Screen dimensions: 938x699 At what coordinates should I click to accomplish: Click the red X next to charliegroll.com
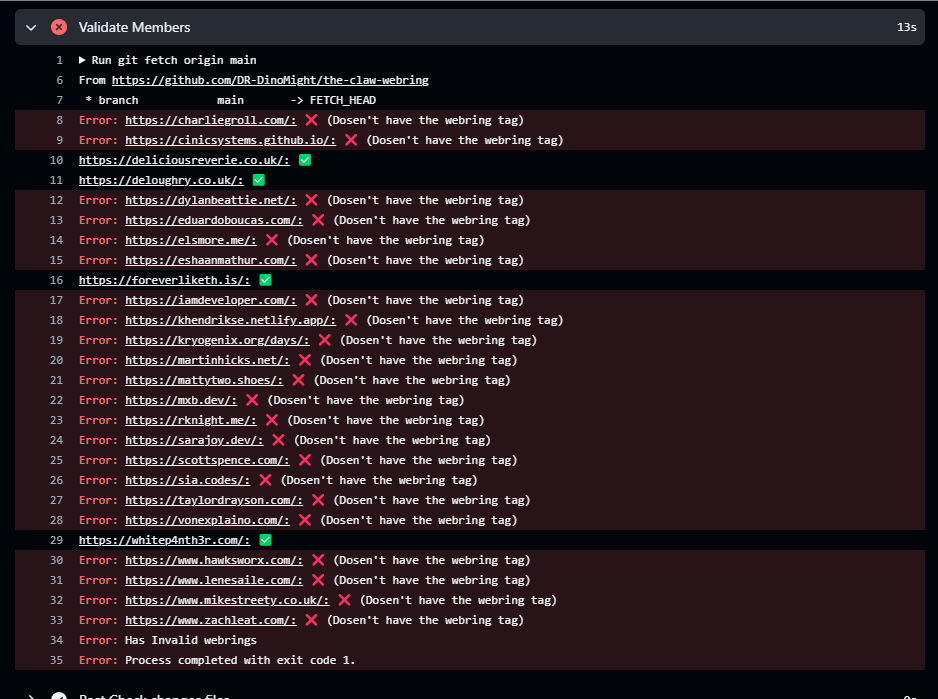point(311,120)
